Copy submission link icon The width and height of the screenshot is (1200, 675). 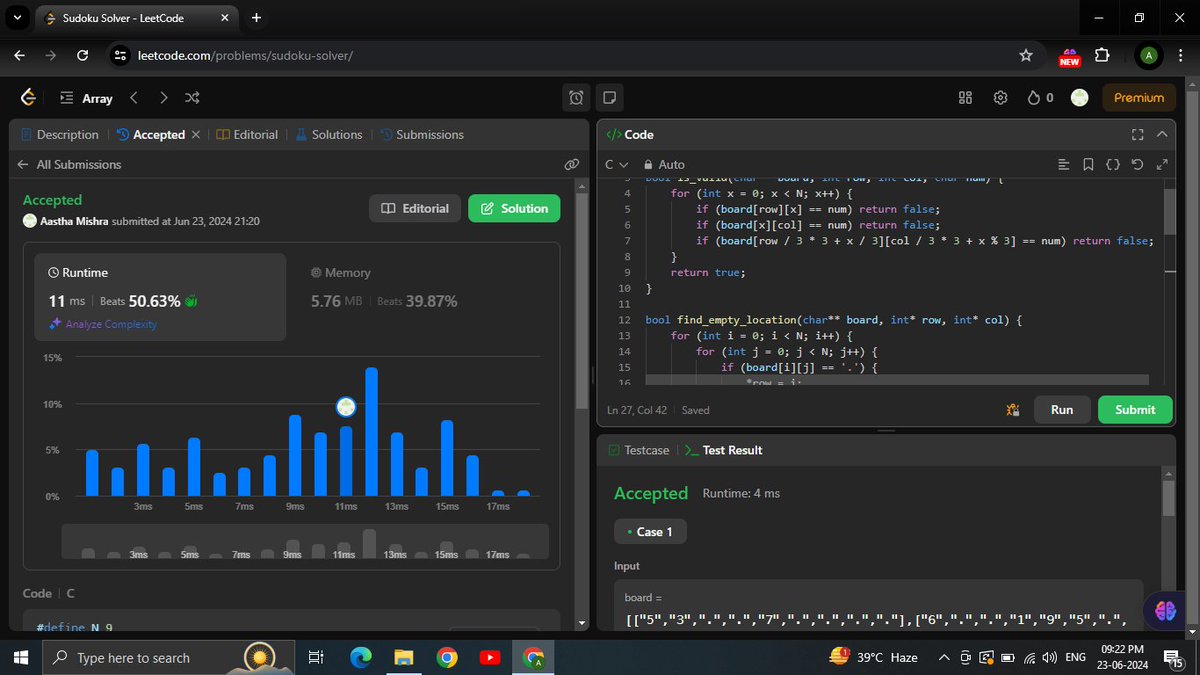[x=572, y=164]
